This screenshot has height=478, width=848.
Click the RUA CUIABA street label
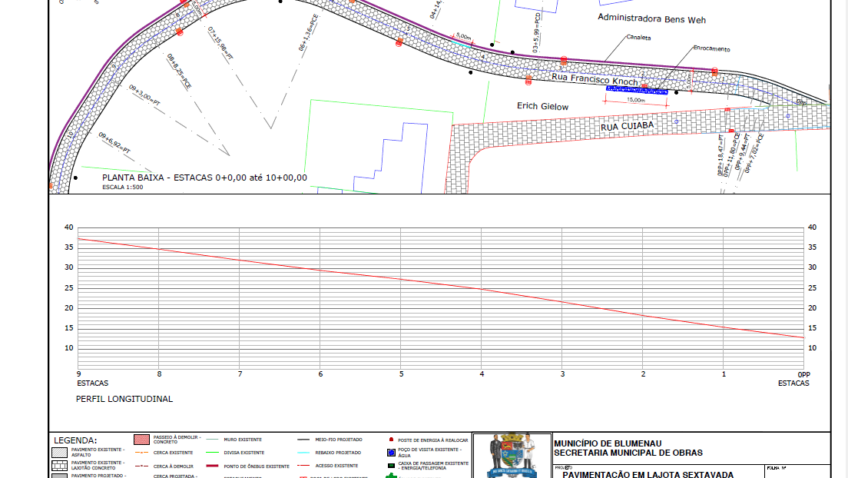(627, 127)
